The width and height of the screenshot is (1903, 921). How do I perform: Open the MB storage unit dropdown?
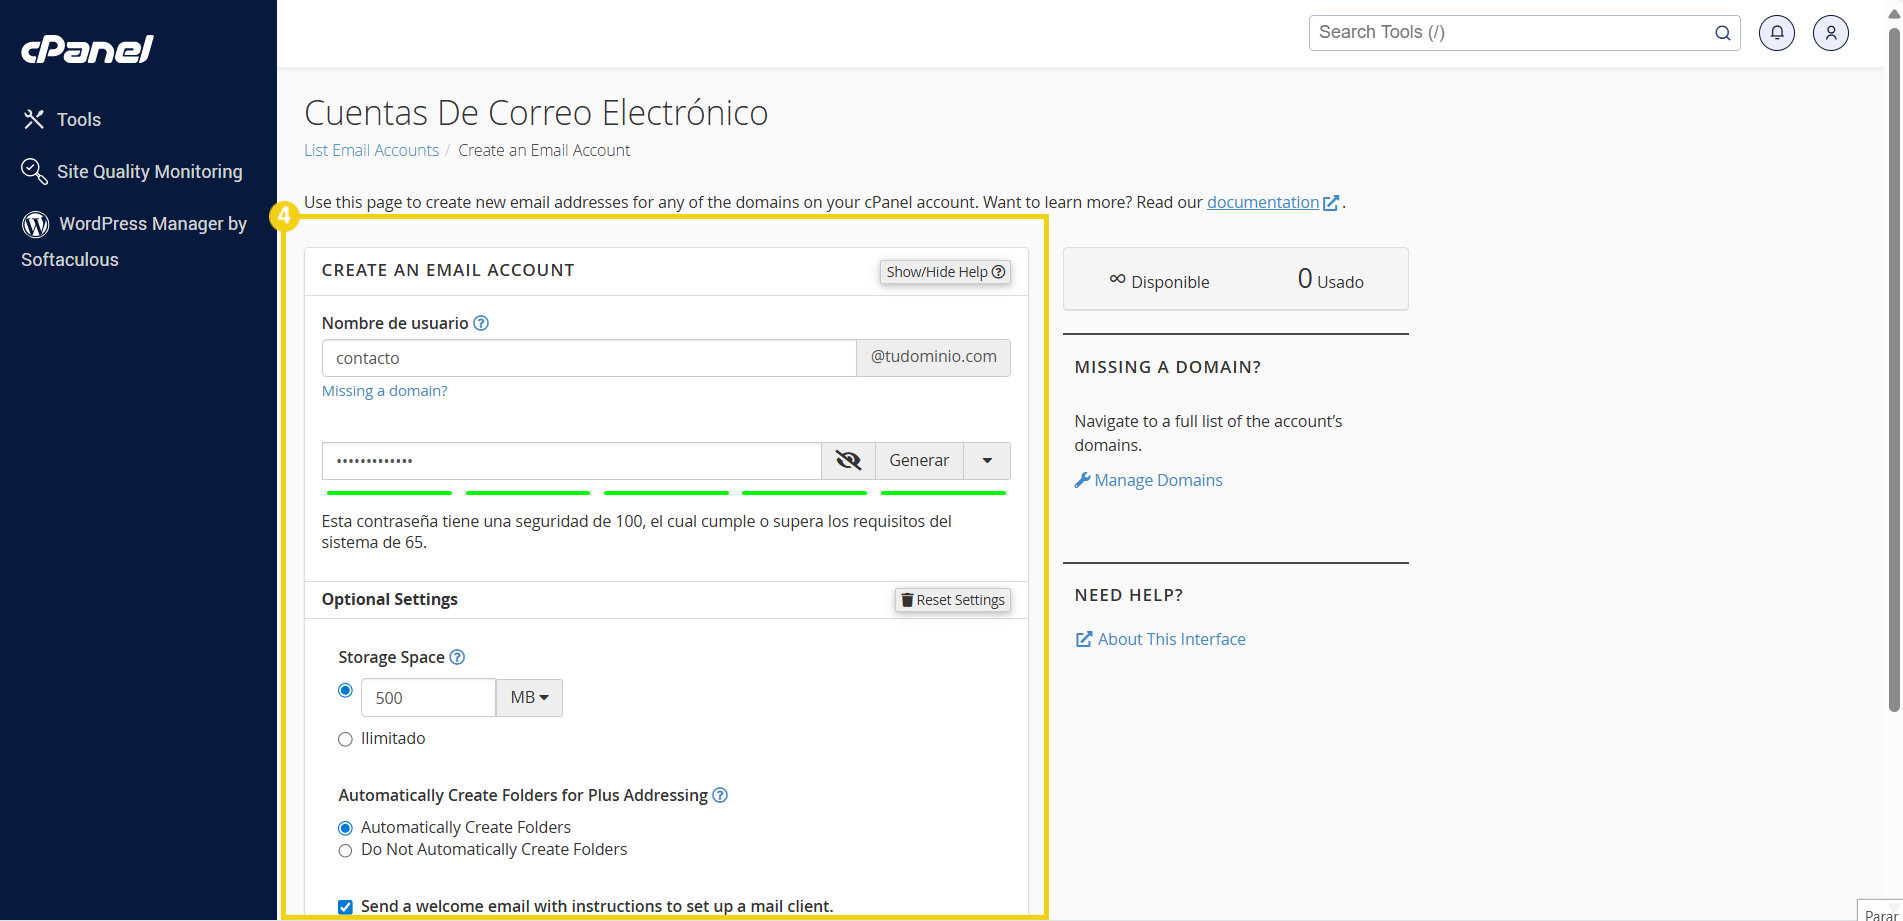point(529,698)
